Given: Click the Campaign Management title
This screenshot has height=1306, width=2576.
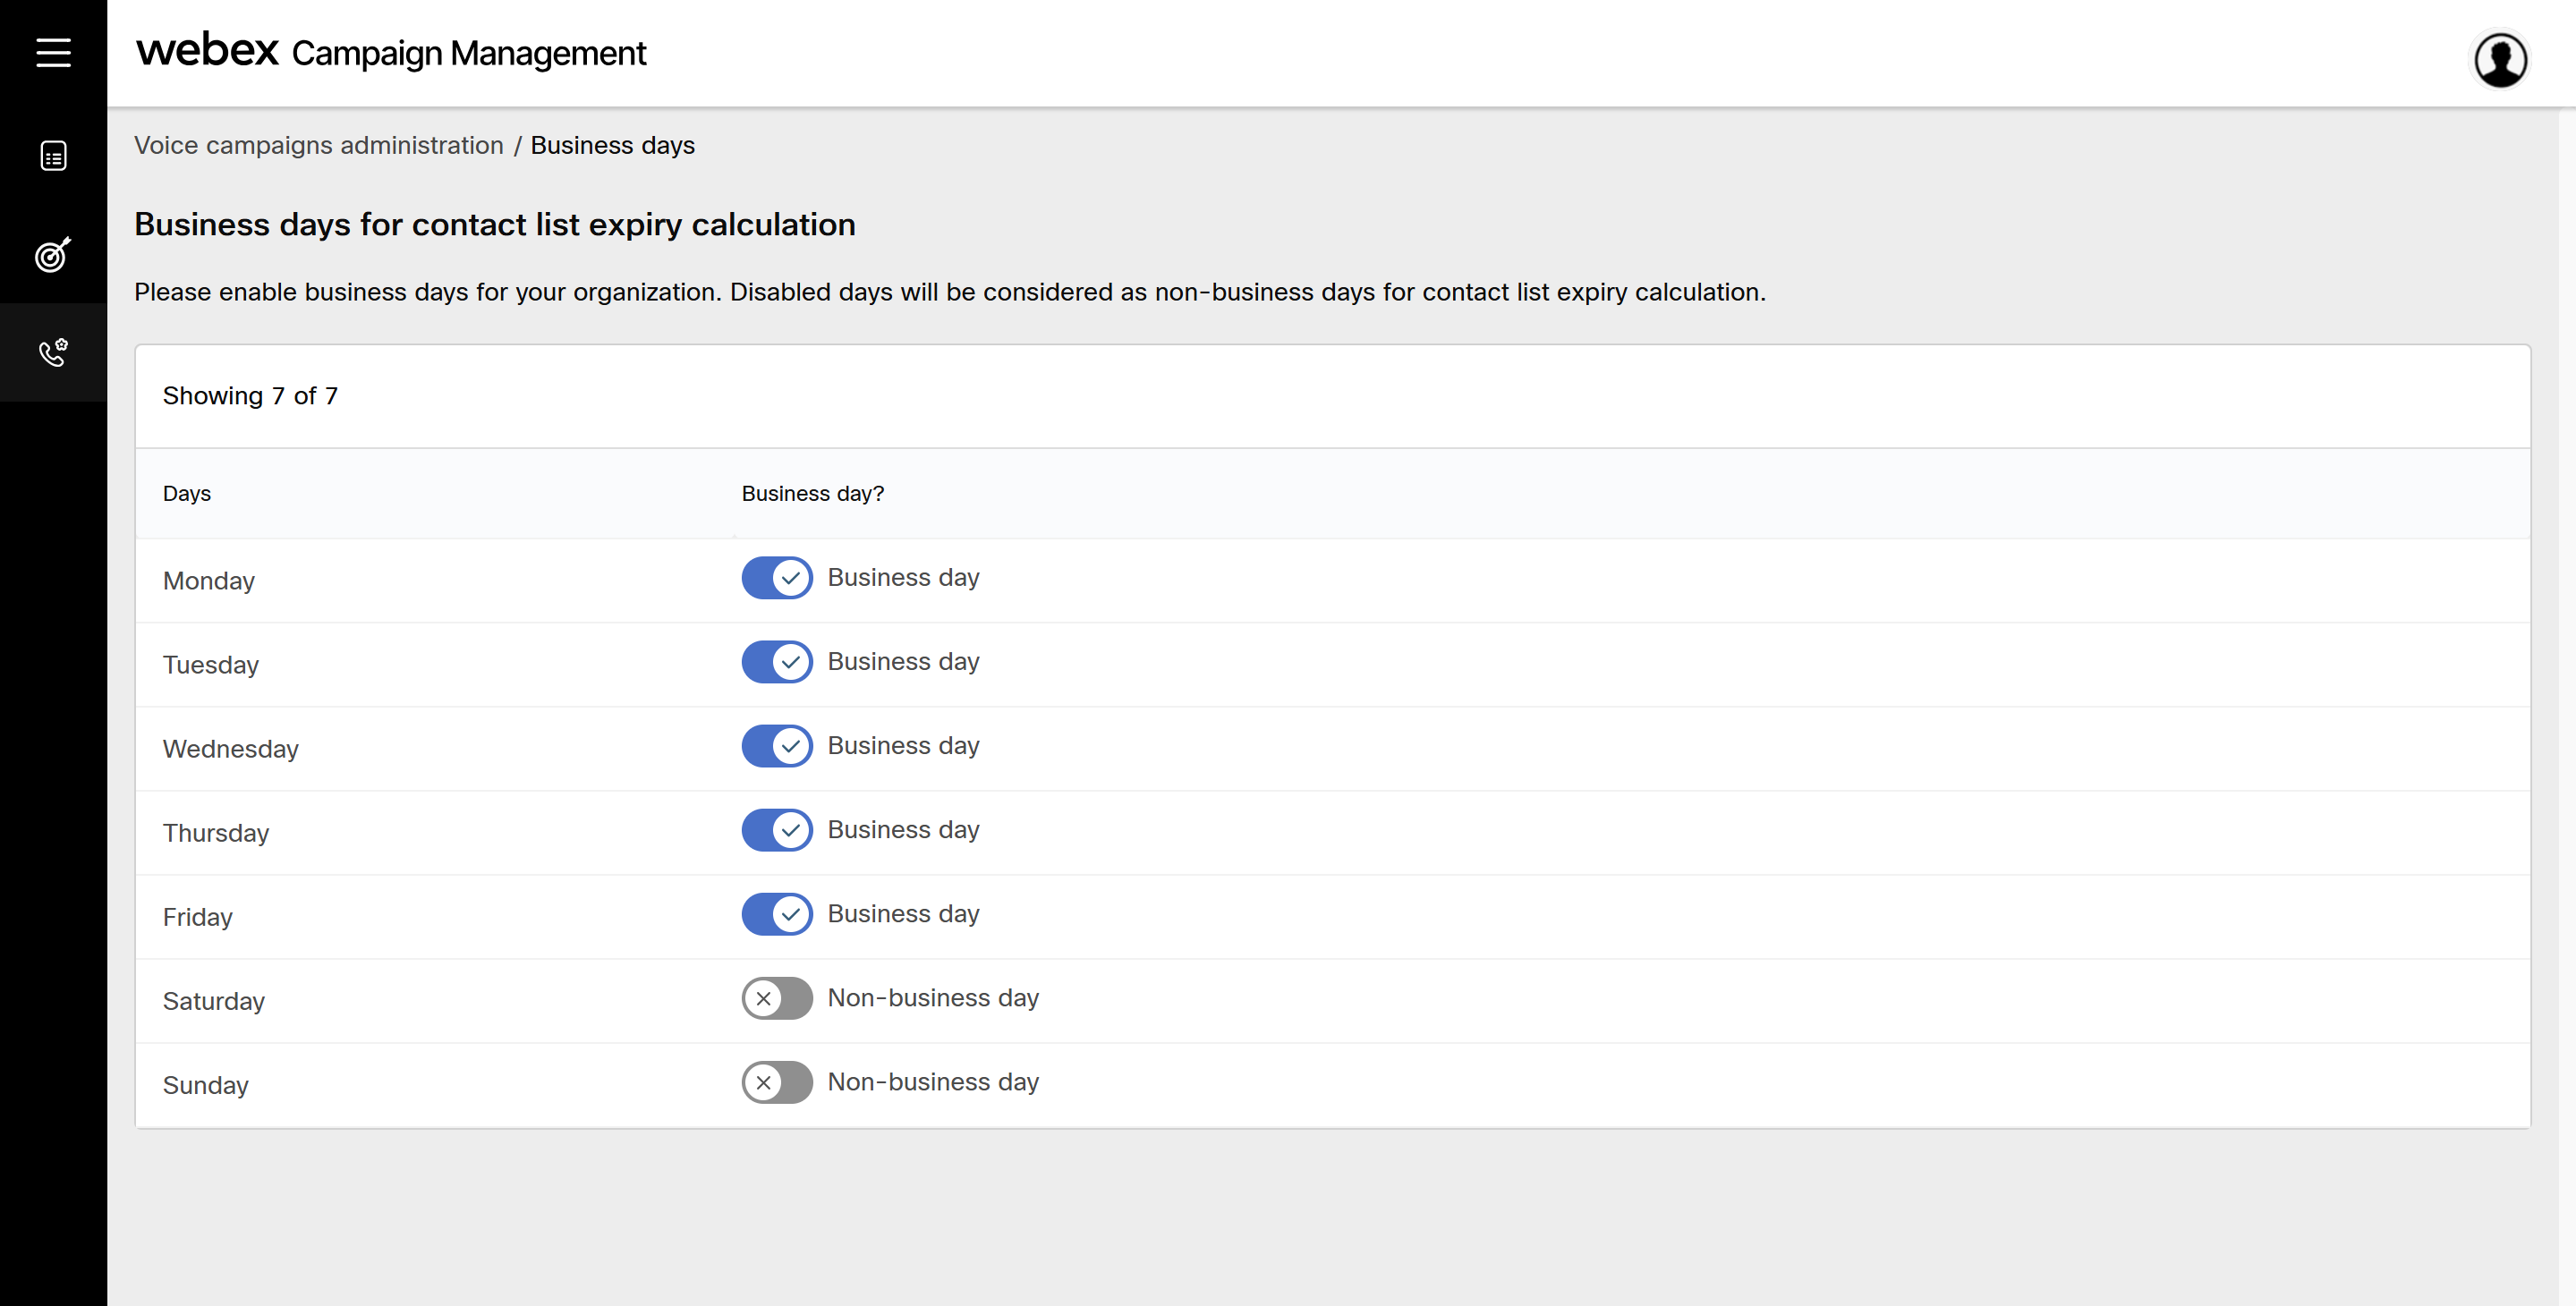Looking at the screenshot, I should (468, 53).
